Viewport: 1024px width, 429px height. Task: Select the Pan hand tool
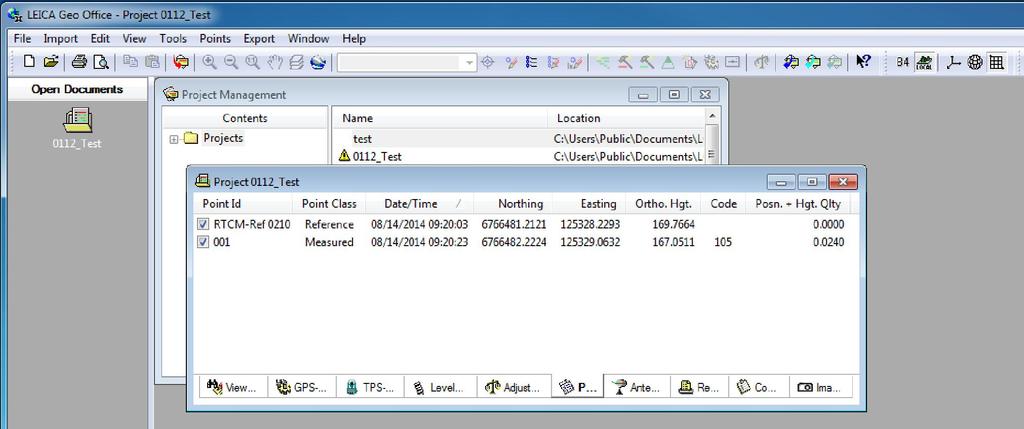[x=274, y=62]
